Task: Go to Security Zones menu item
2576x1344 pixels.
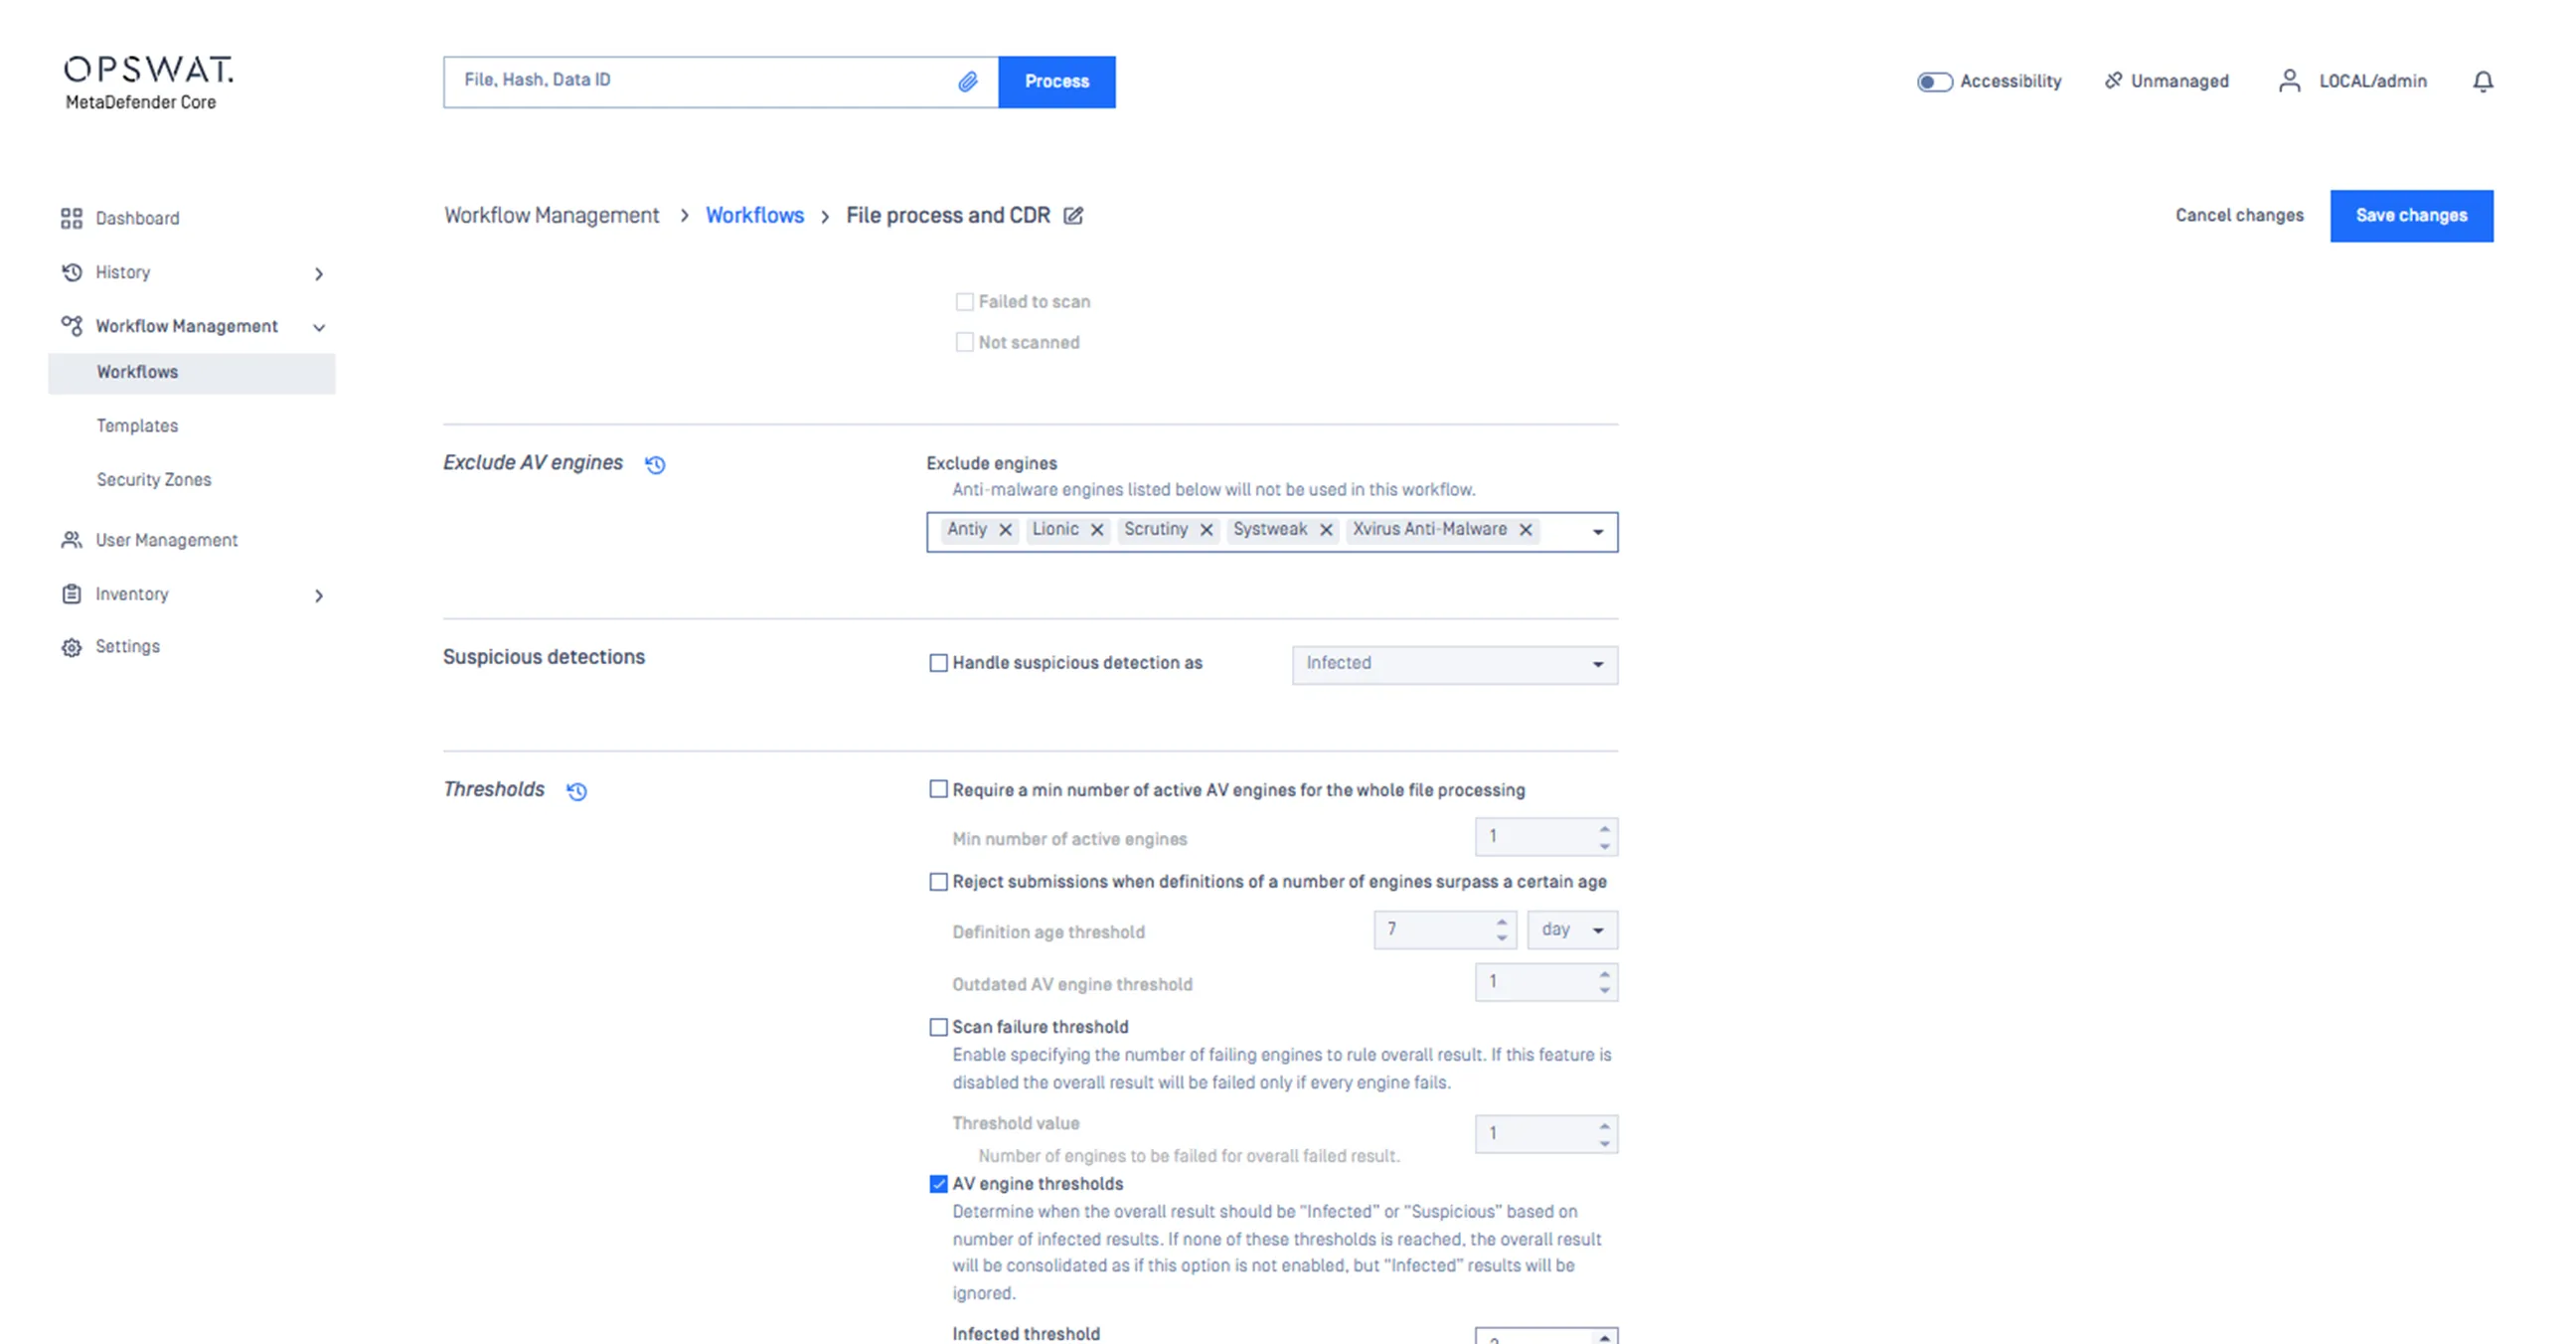Action: (x=154, y=480)
